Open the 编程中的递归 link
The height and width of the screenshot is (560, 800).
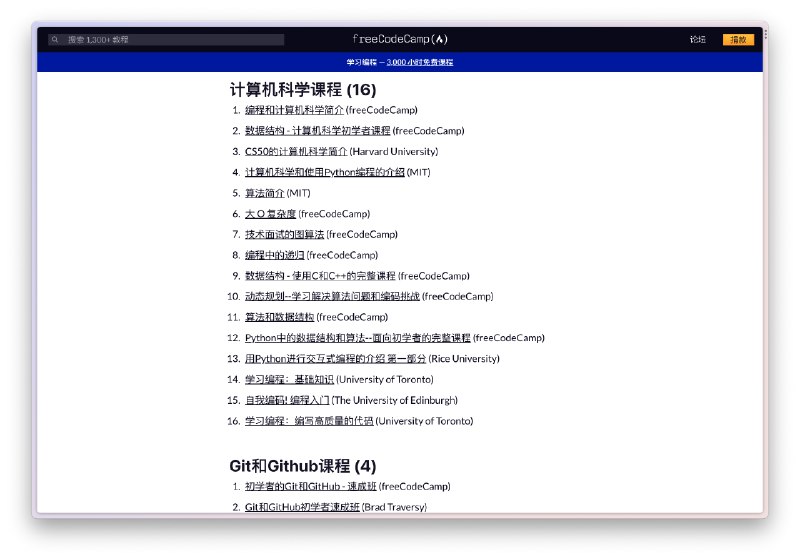[274, 255]
